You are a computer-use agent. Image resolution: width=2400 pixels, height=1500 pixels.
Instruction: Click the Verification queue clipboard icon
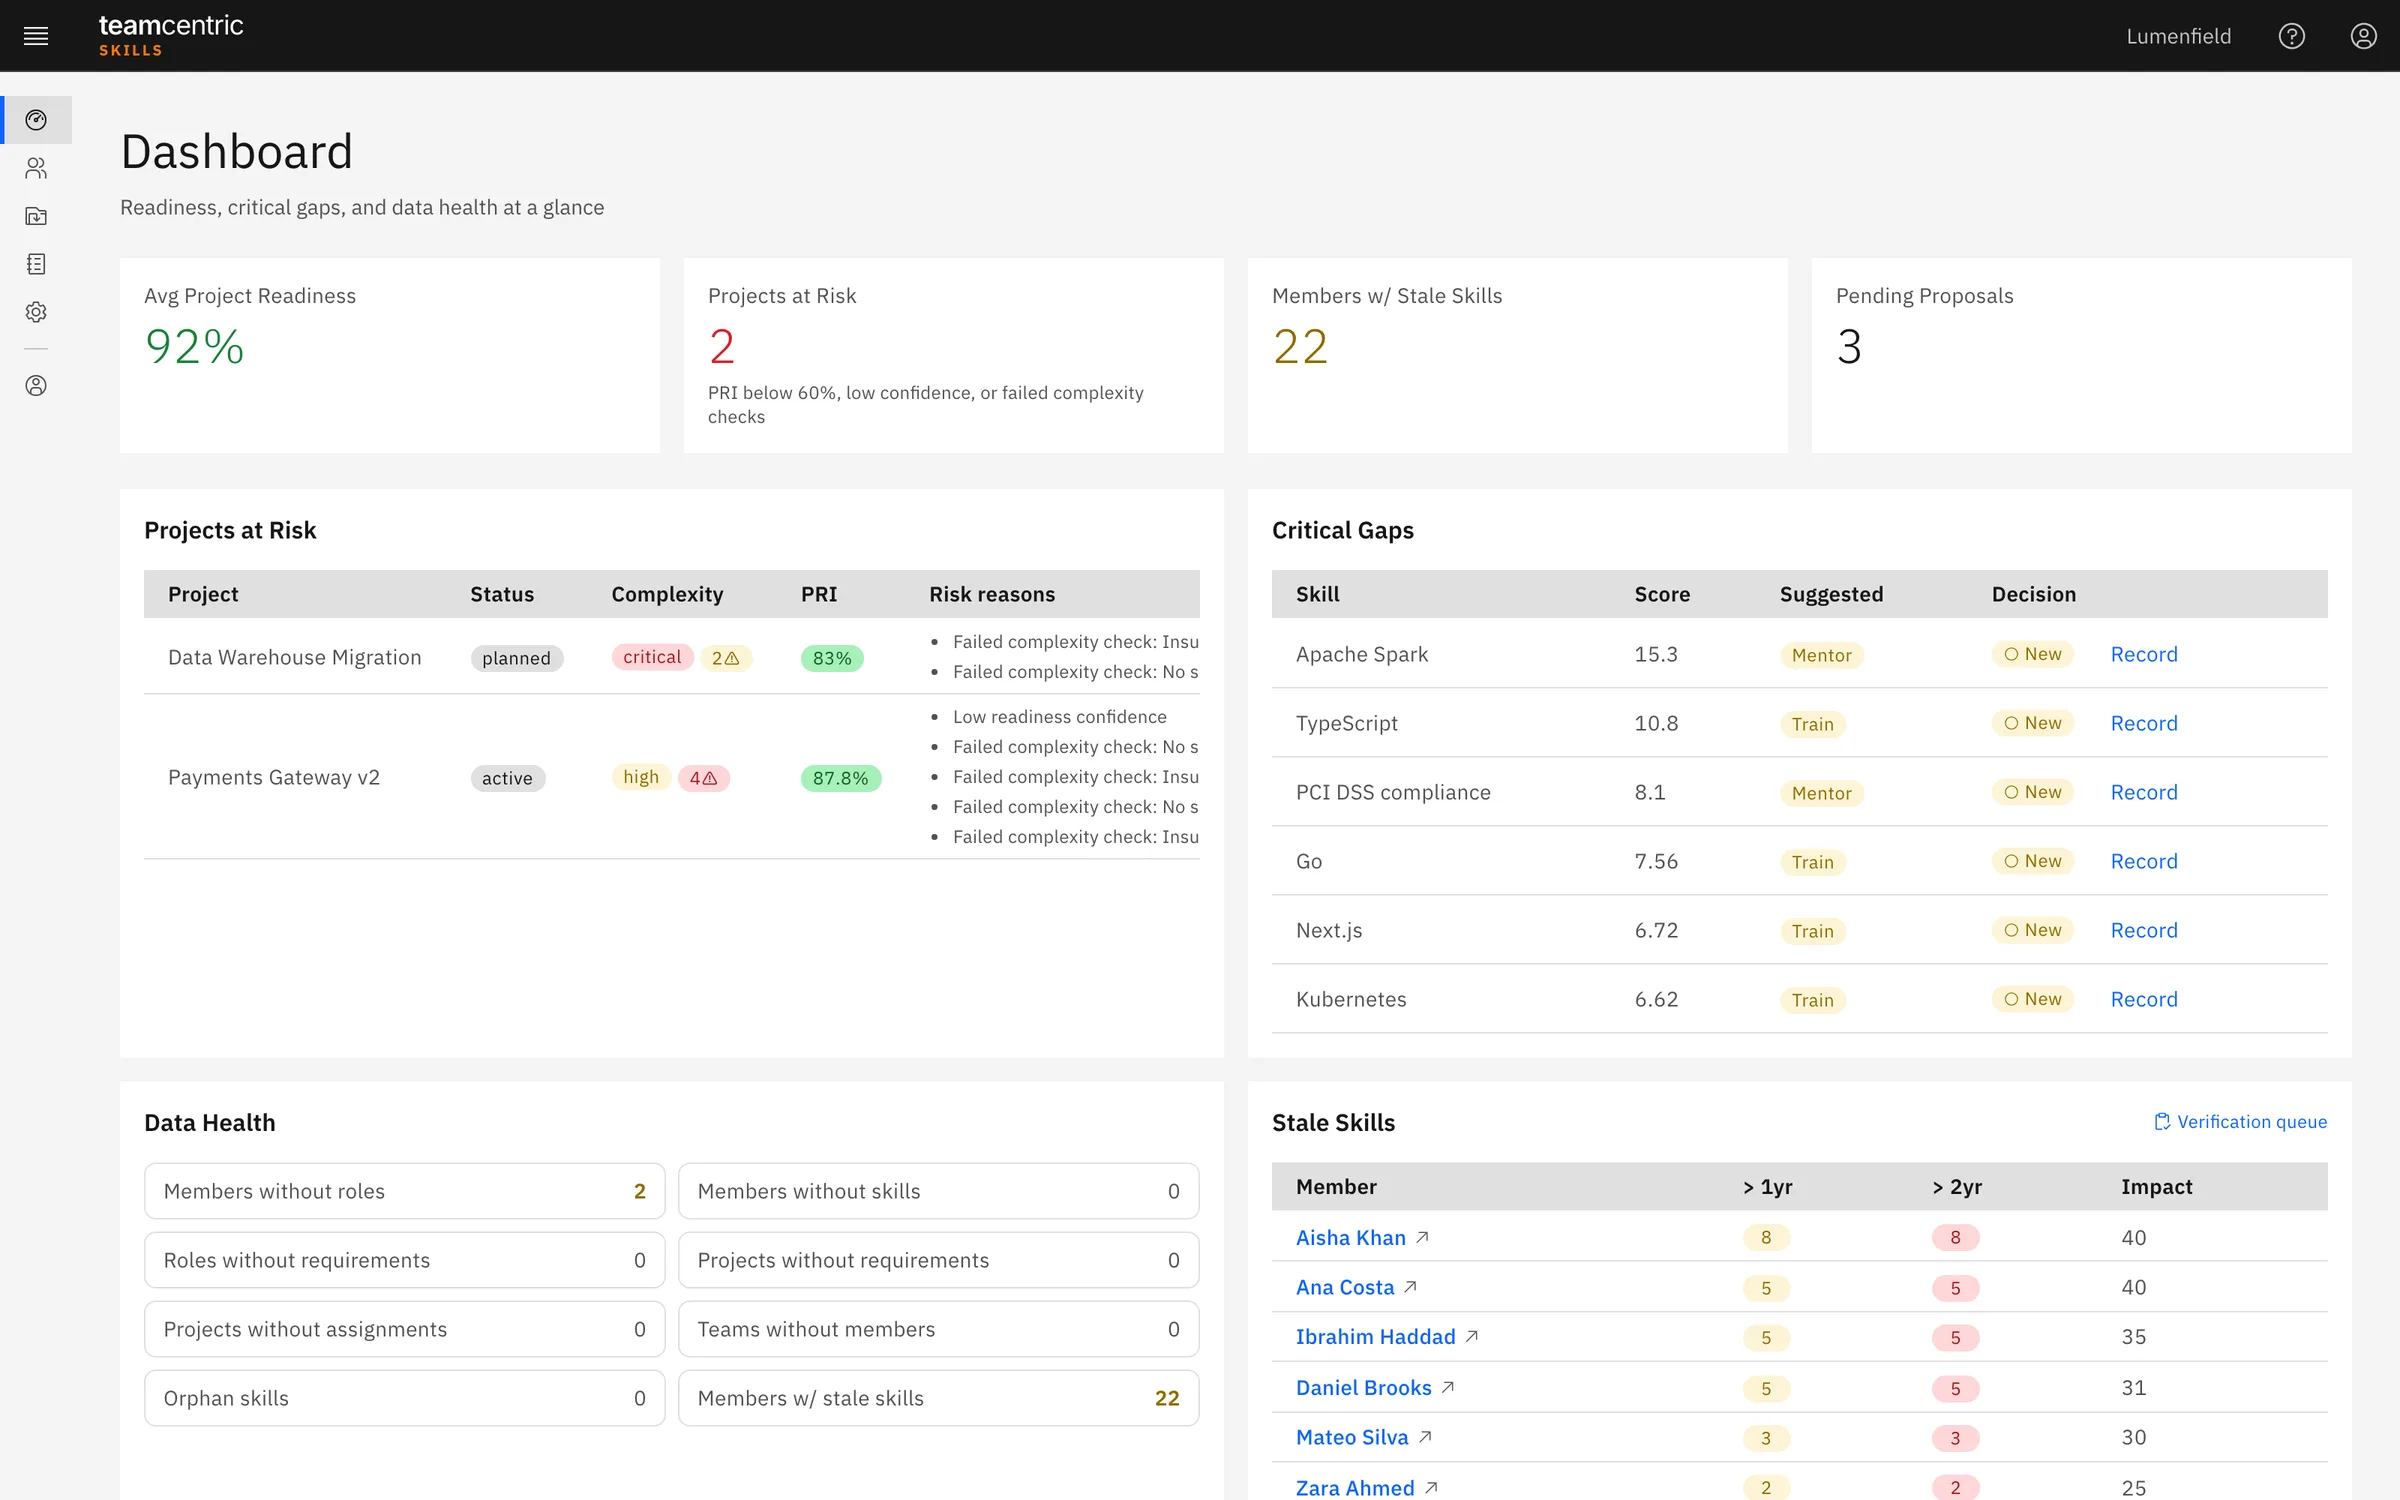click(x=2162, y=1122)
